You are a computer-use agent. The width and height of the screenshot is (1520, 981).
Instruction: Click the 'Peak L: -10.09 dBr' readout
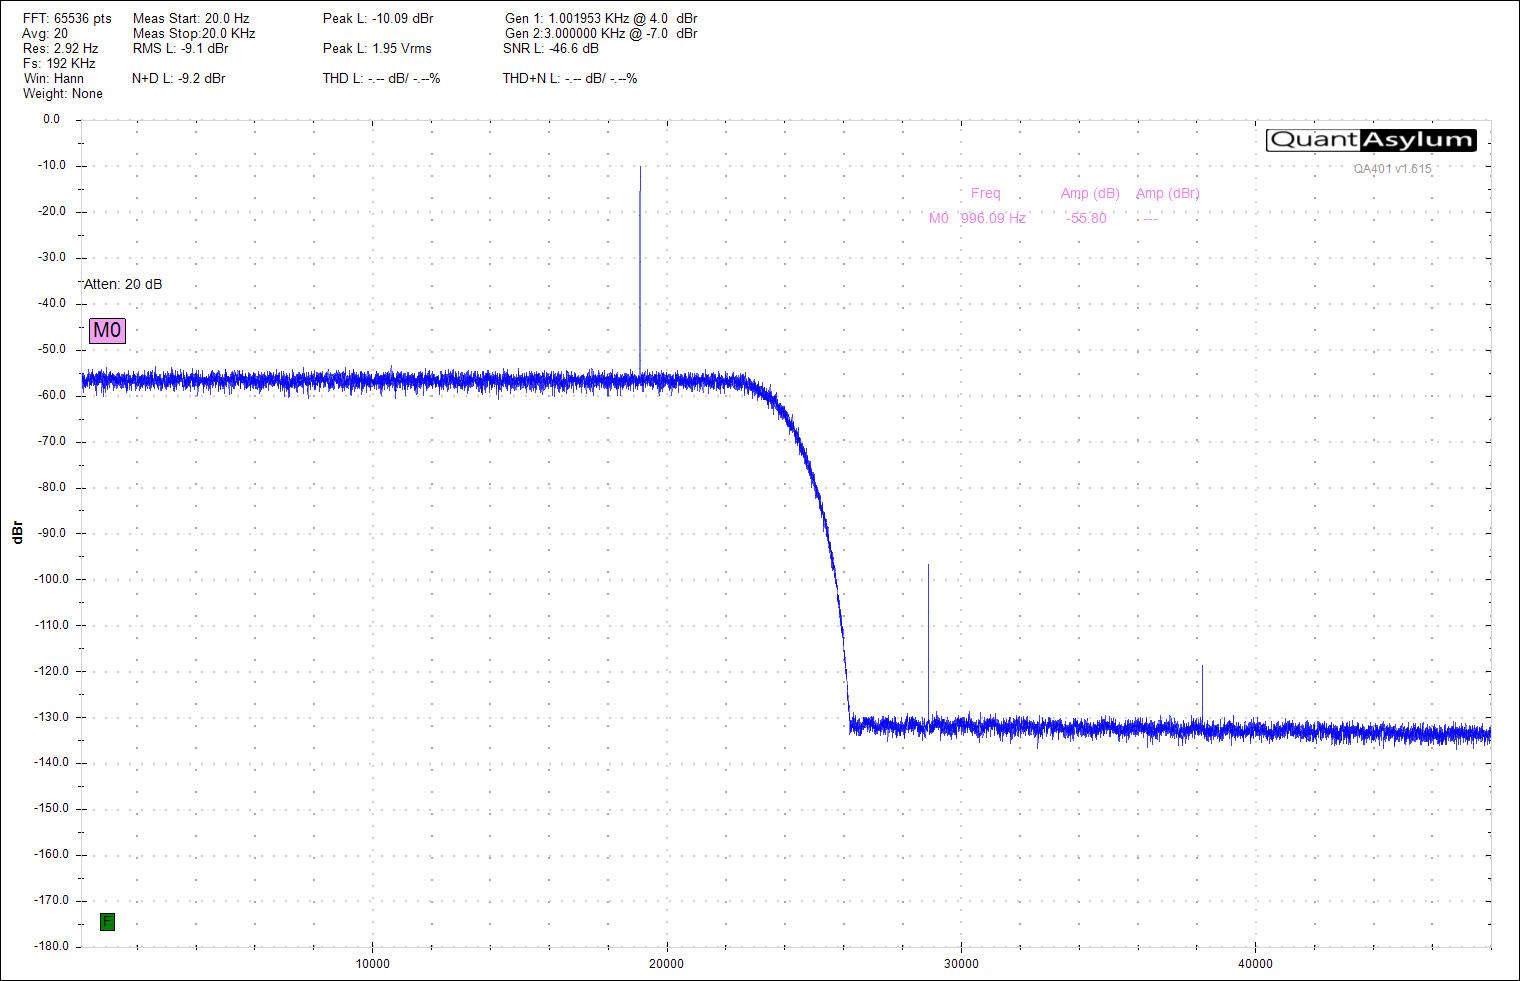pos(378,19)
